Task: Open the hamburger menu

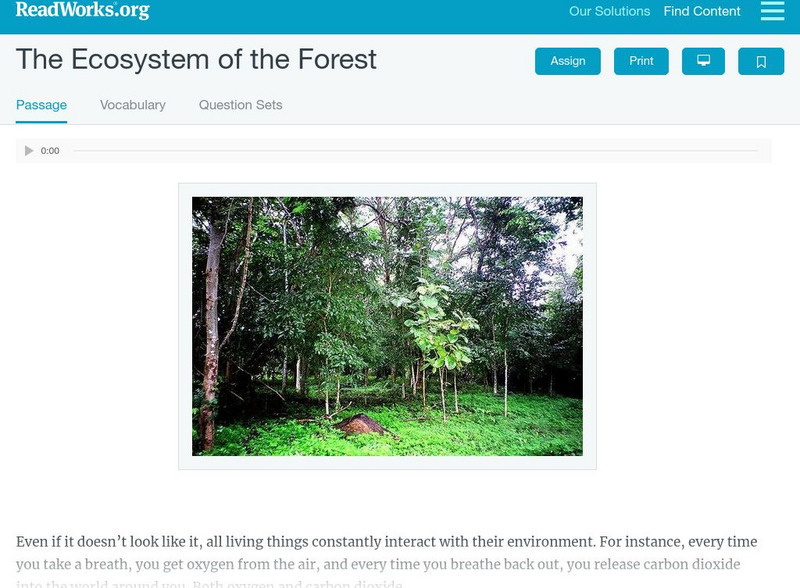Action: pyautogui.click(x=772, y=12)
